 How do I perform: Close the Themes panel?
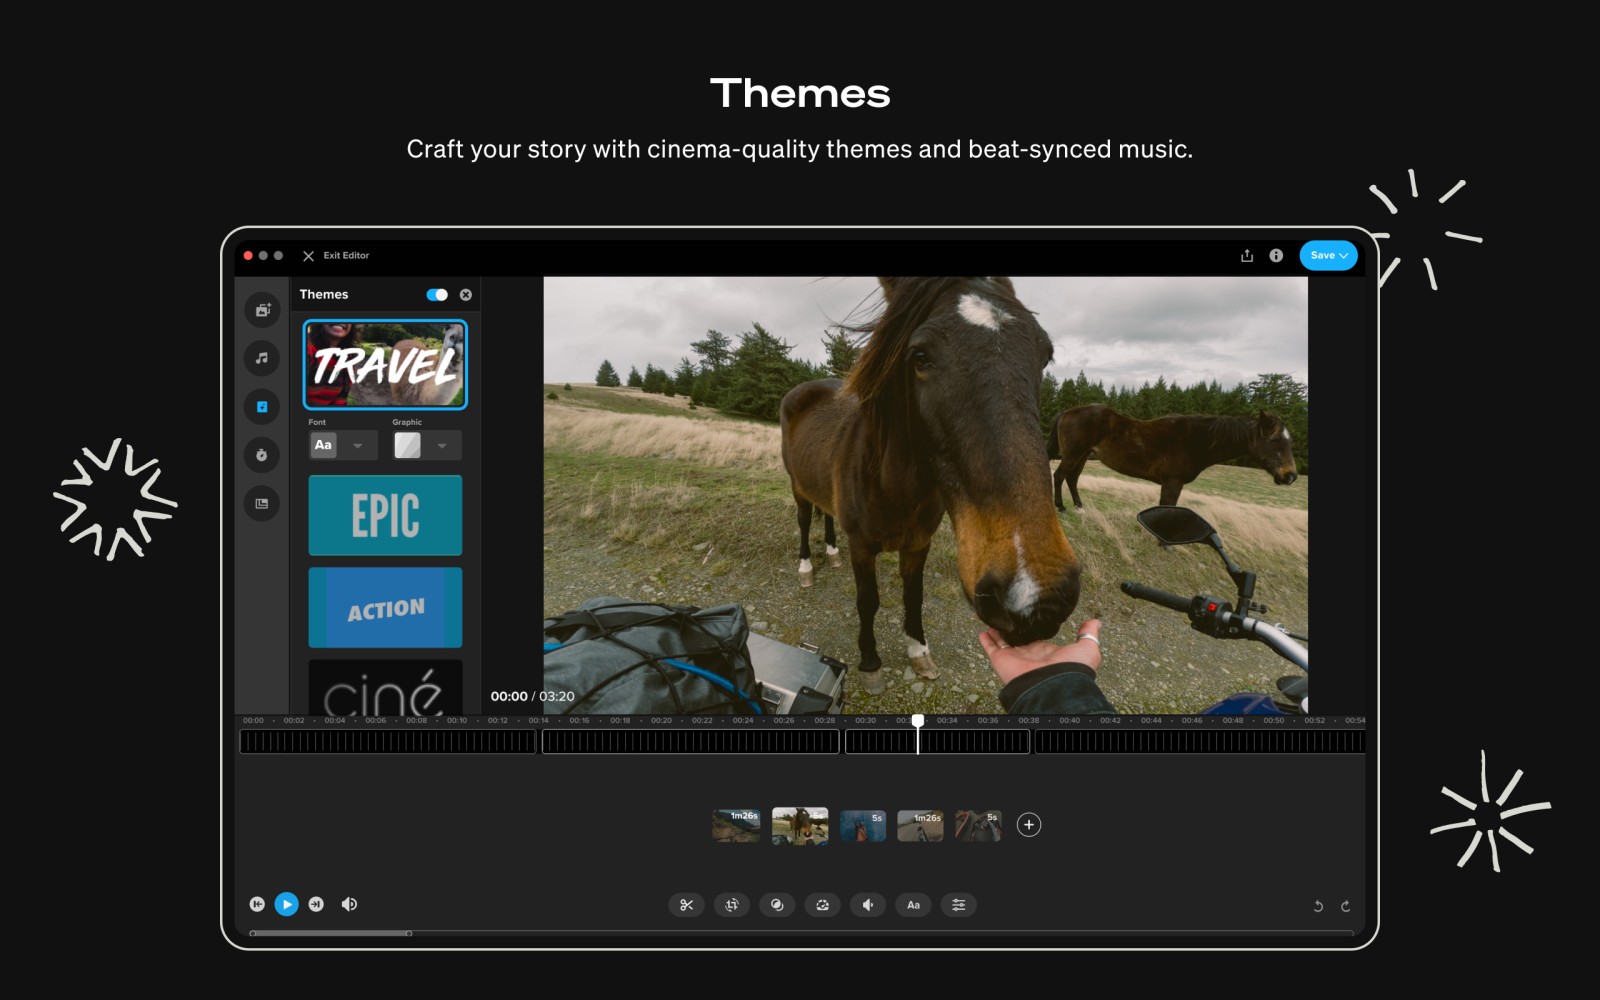(x=465, y=294)
